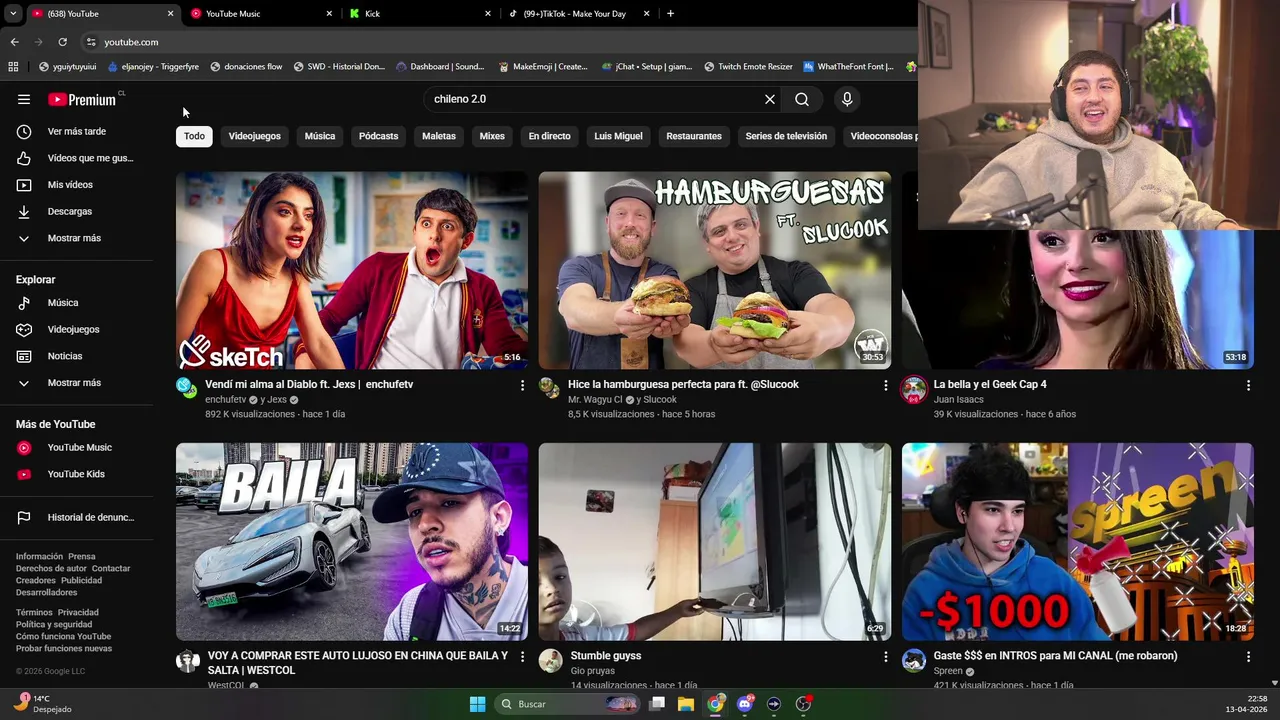Open Noticias under Explorar
Viewport: 1280px width, 720px height.
tap(76, 356)
